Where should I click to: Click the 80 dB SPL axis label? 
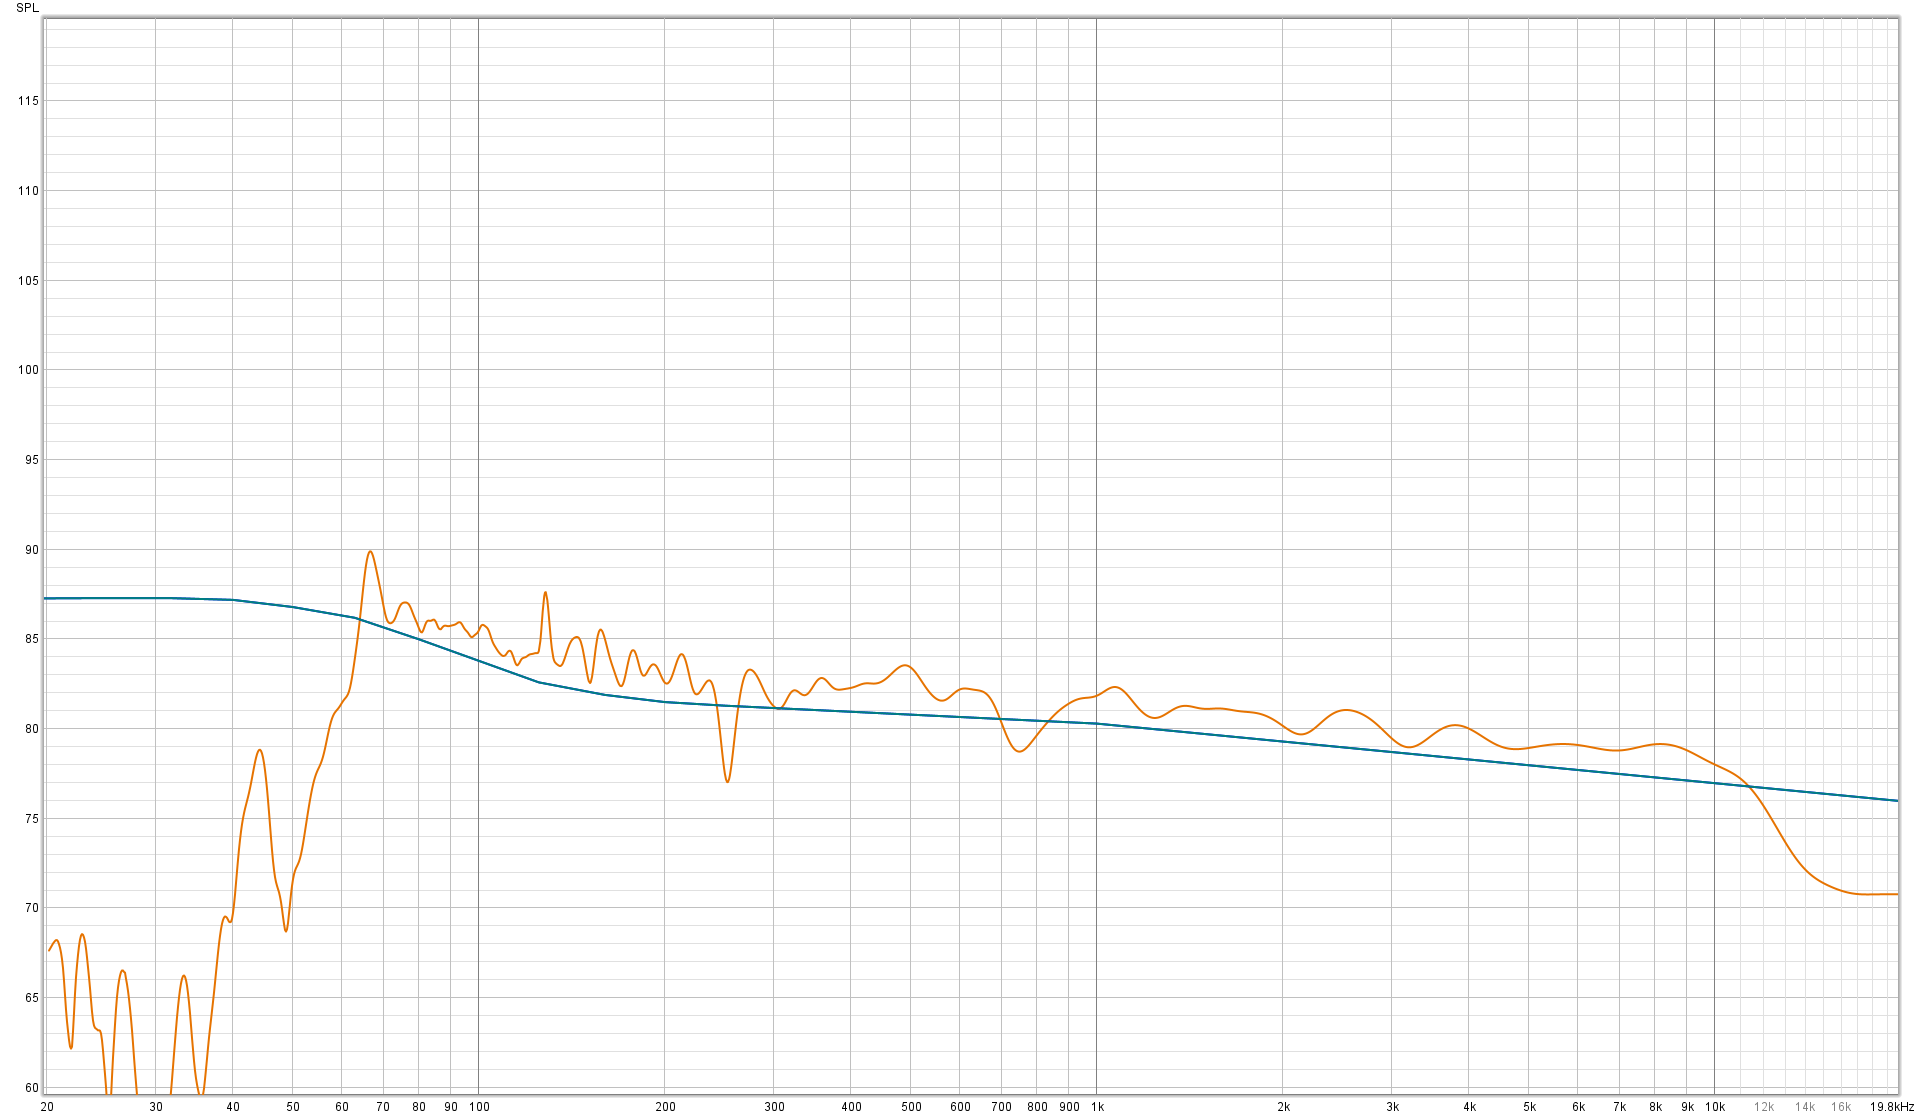32,729
